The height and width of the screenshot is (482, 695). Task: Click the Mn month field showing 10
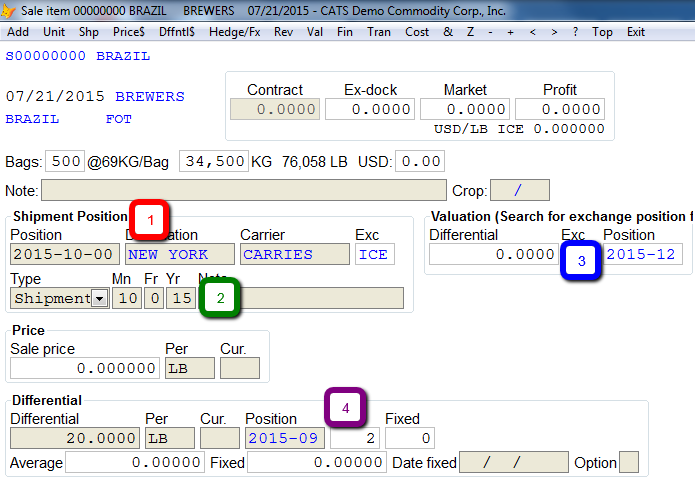pyautogui.click(x=127, y=298)
